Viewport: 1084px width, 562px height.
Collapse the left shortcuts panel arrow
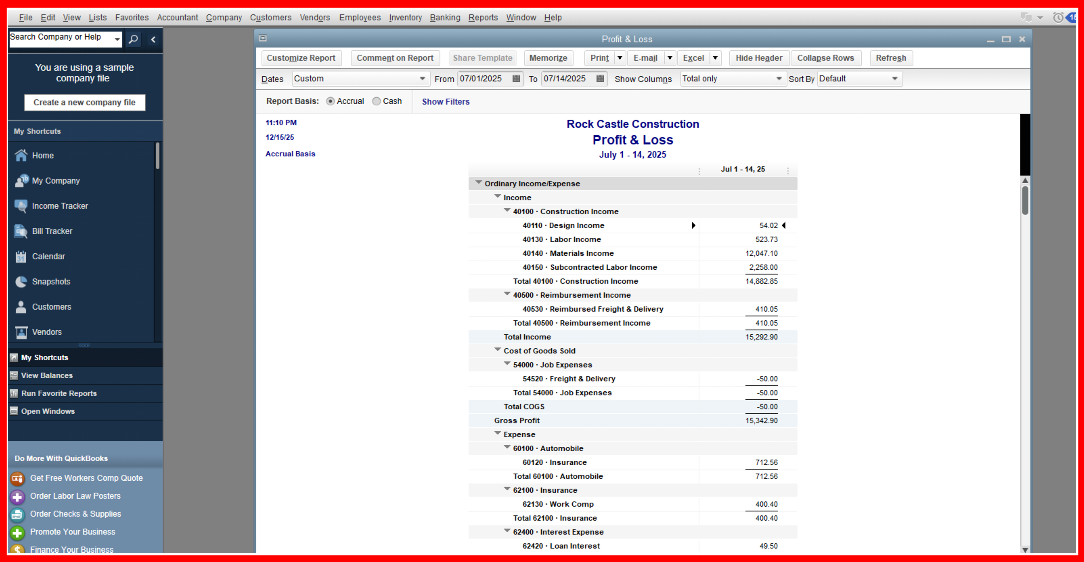point(153,39)
